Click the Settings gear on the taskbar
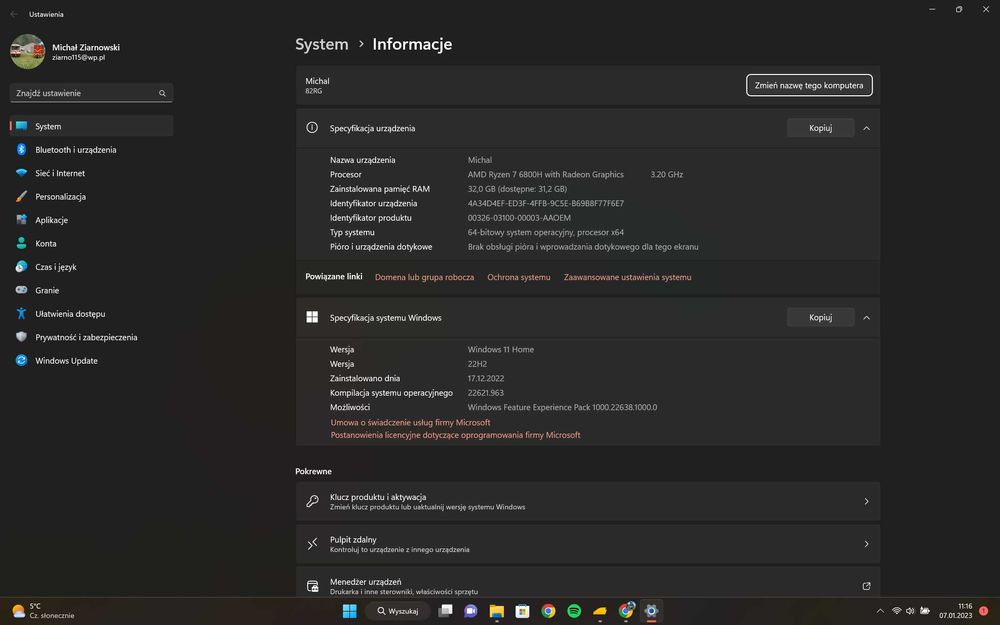The image size is (1000, 625). tap(651, 611)
